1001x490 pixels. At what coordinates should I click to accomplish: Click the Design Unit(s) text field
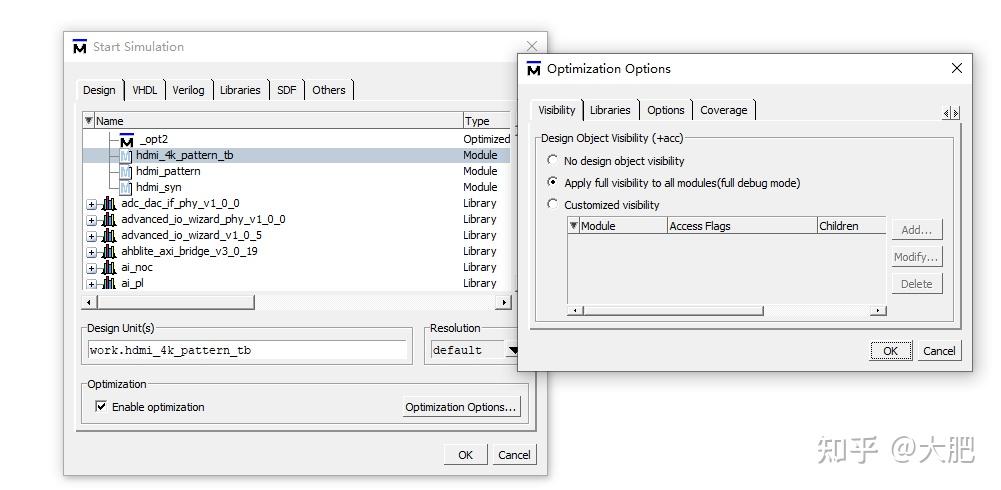[x=248, y=350]
